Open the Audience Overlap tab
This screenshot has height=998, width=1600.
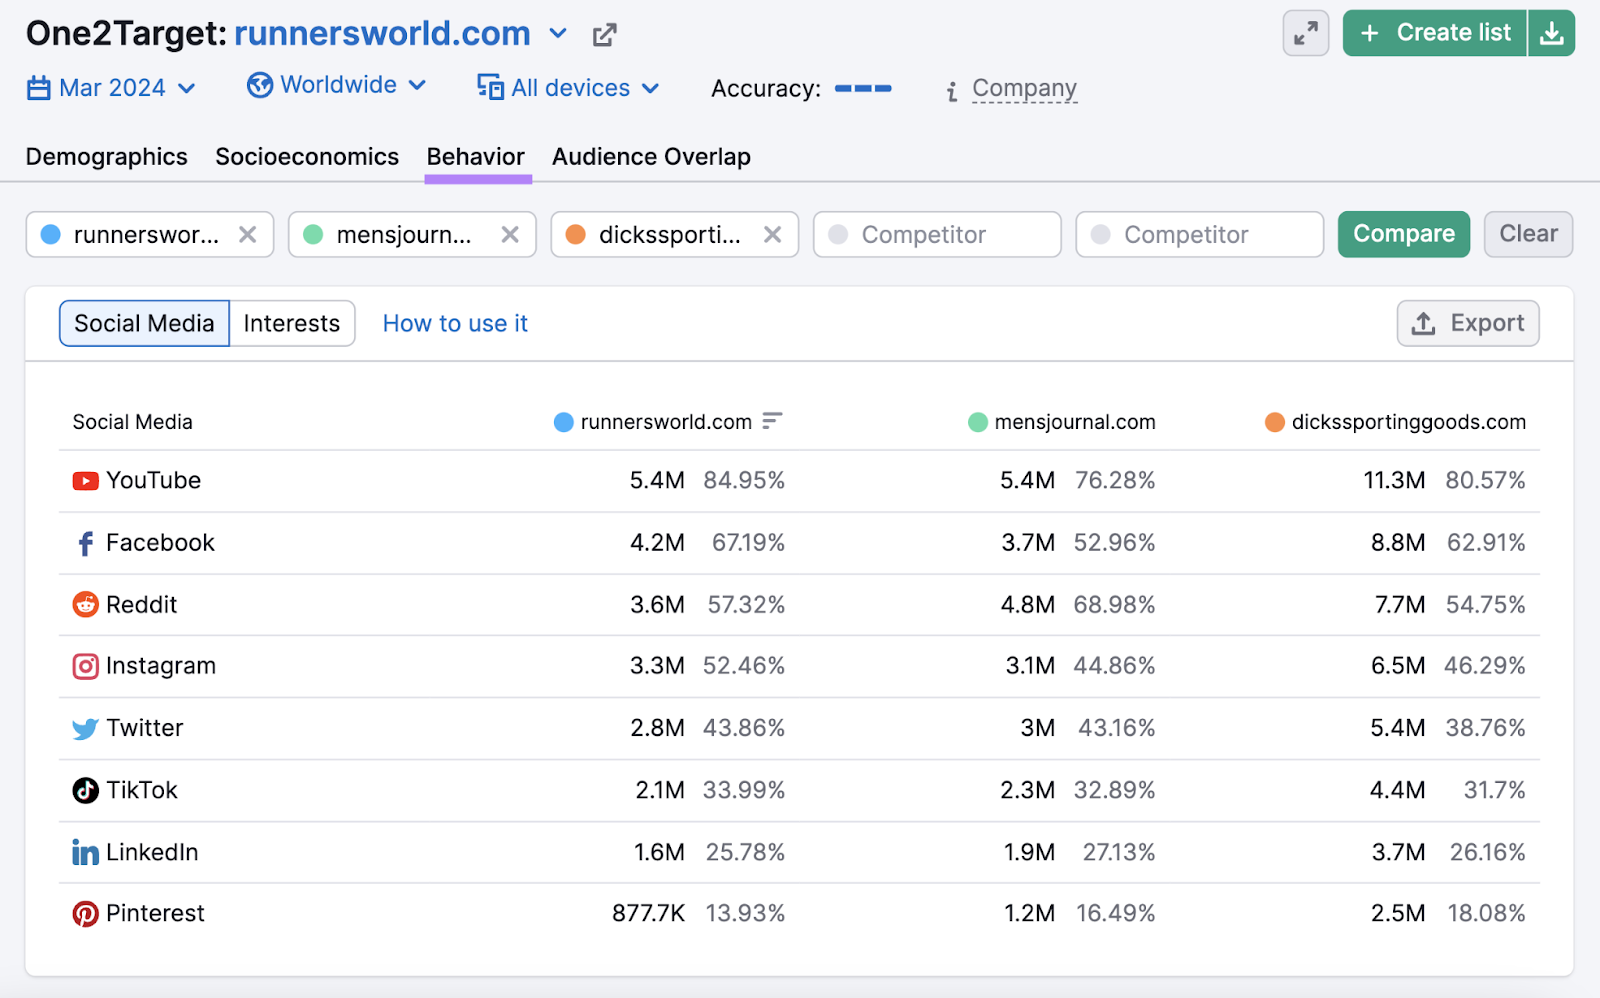[x=650, y=157]
